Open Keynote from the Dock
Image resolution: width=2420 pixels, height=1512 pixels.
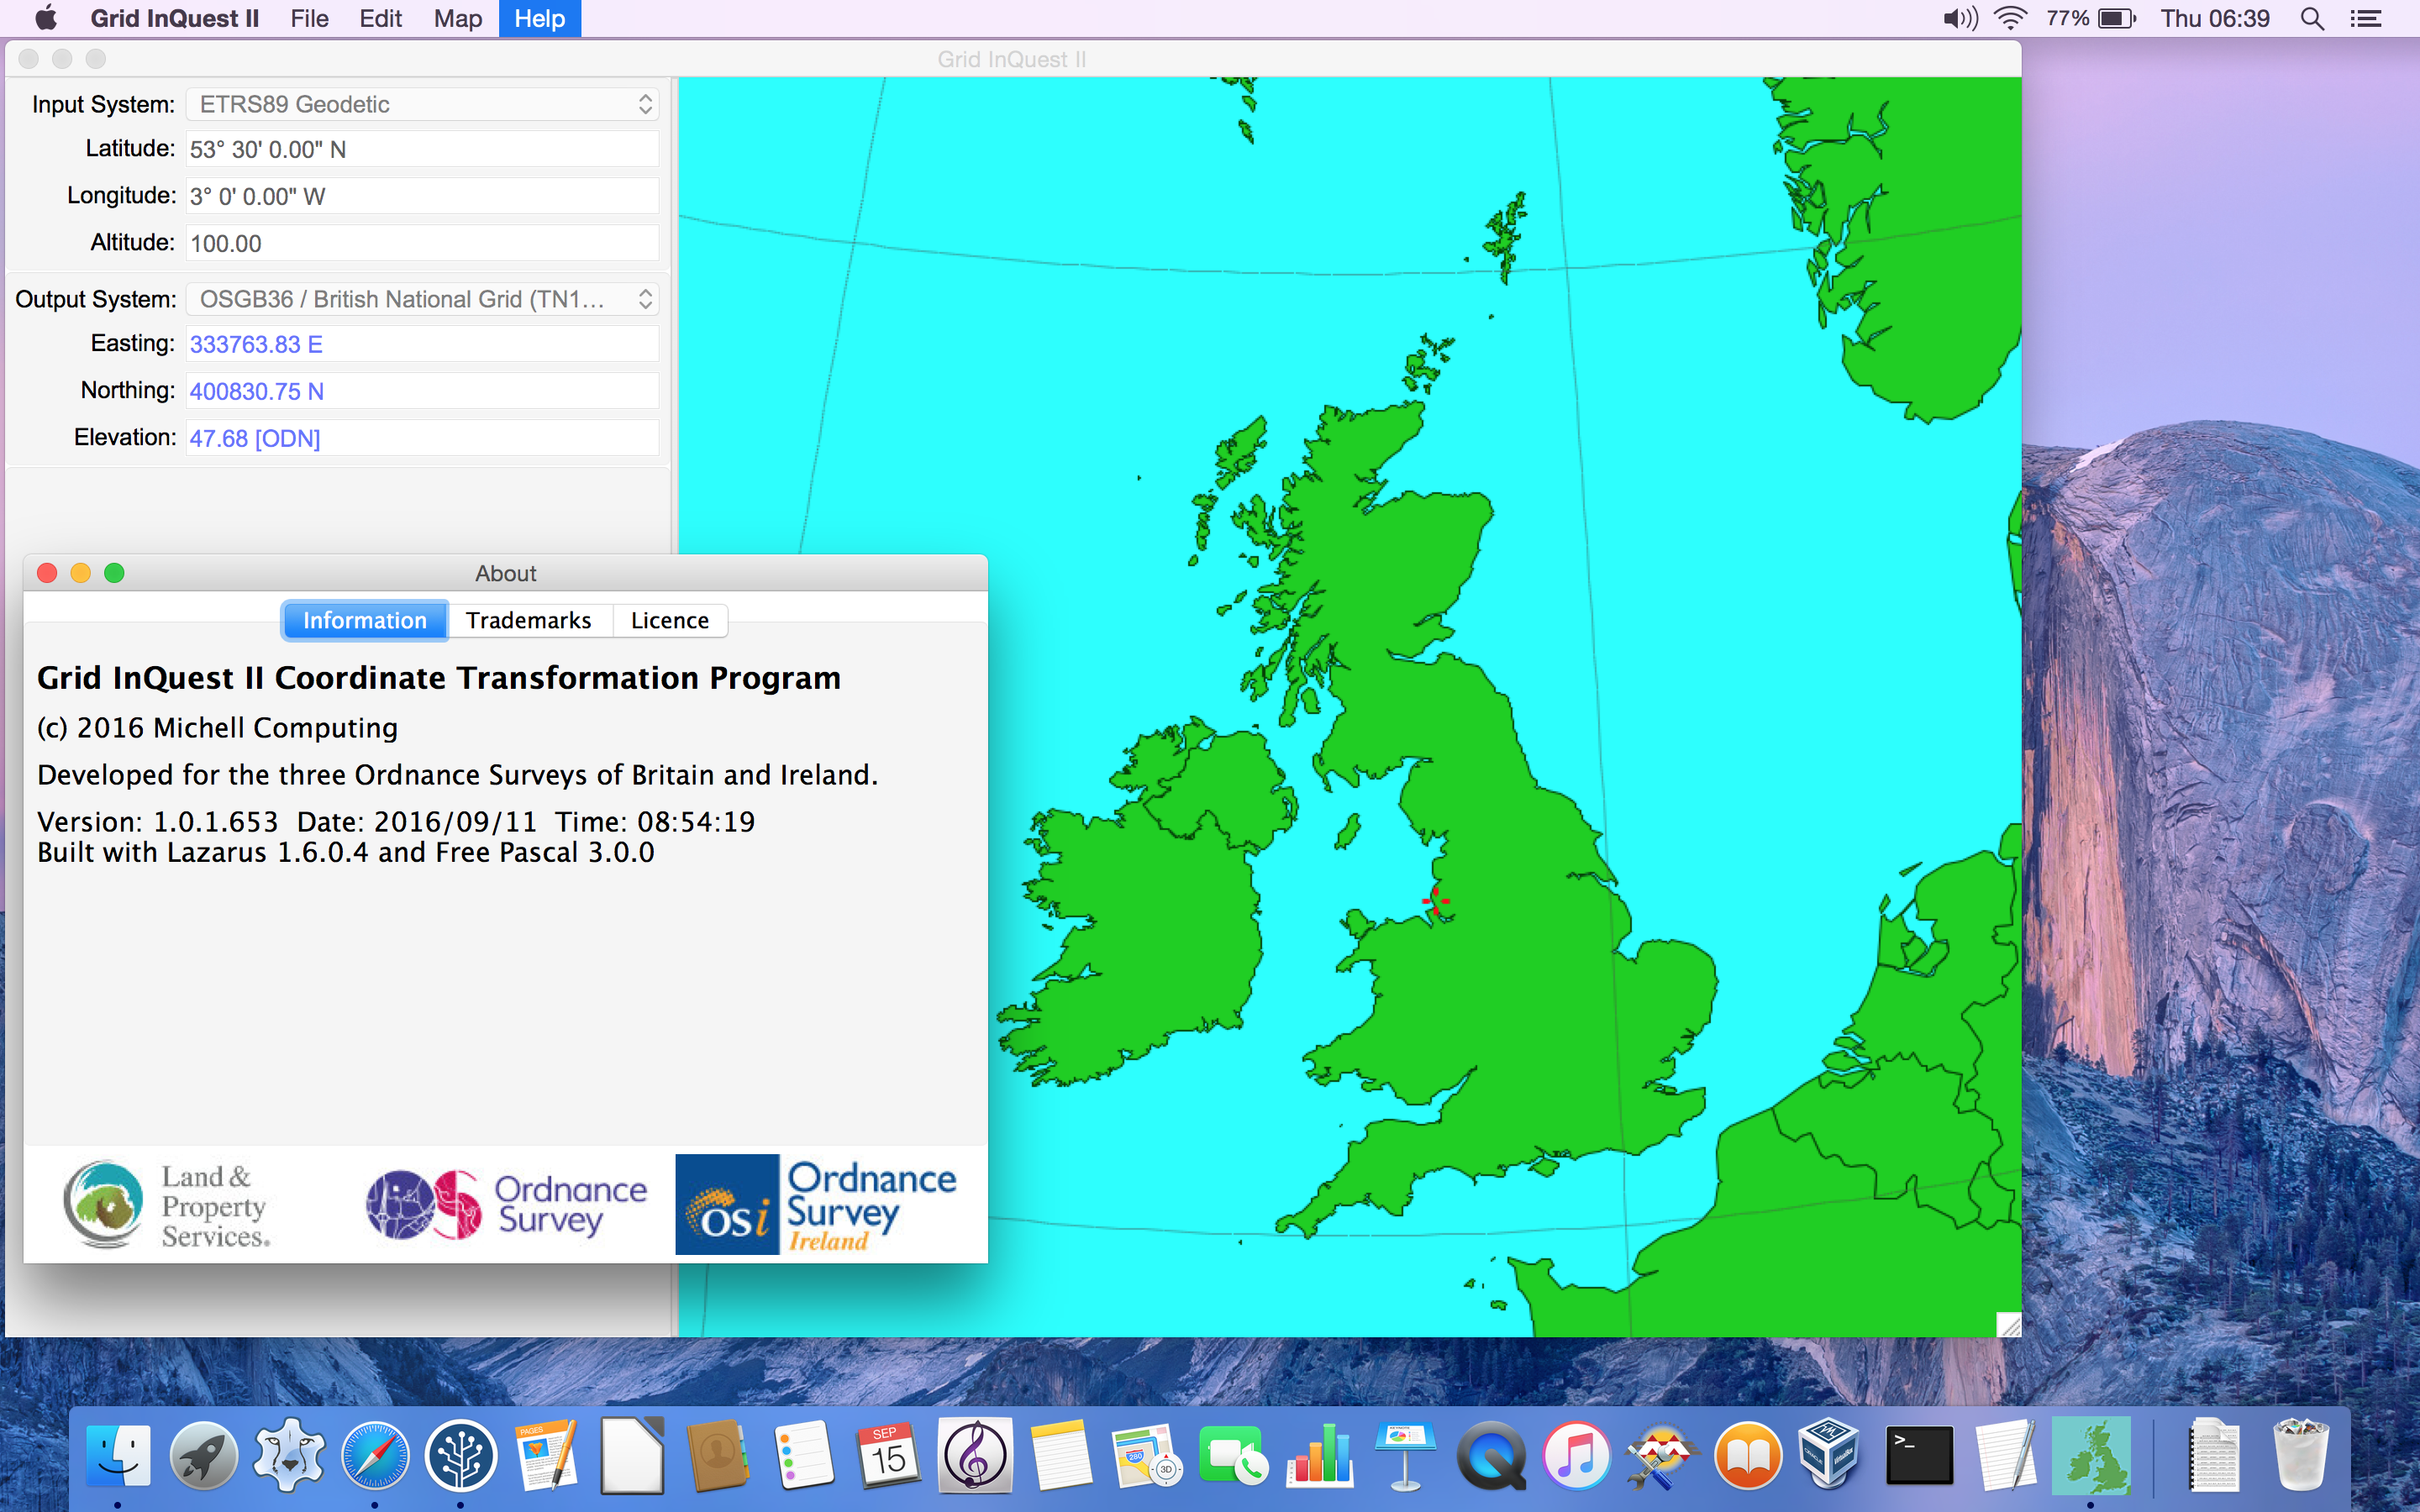point(1405,1455)
